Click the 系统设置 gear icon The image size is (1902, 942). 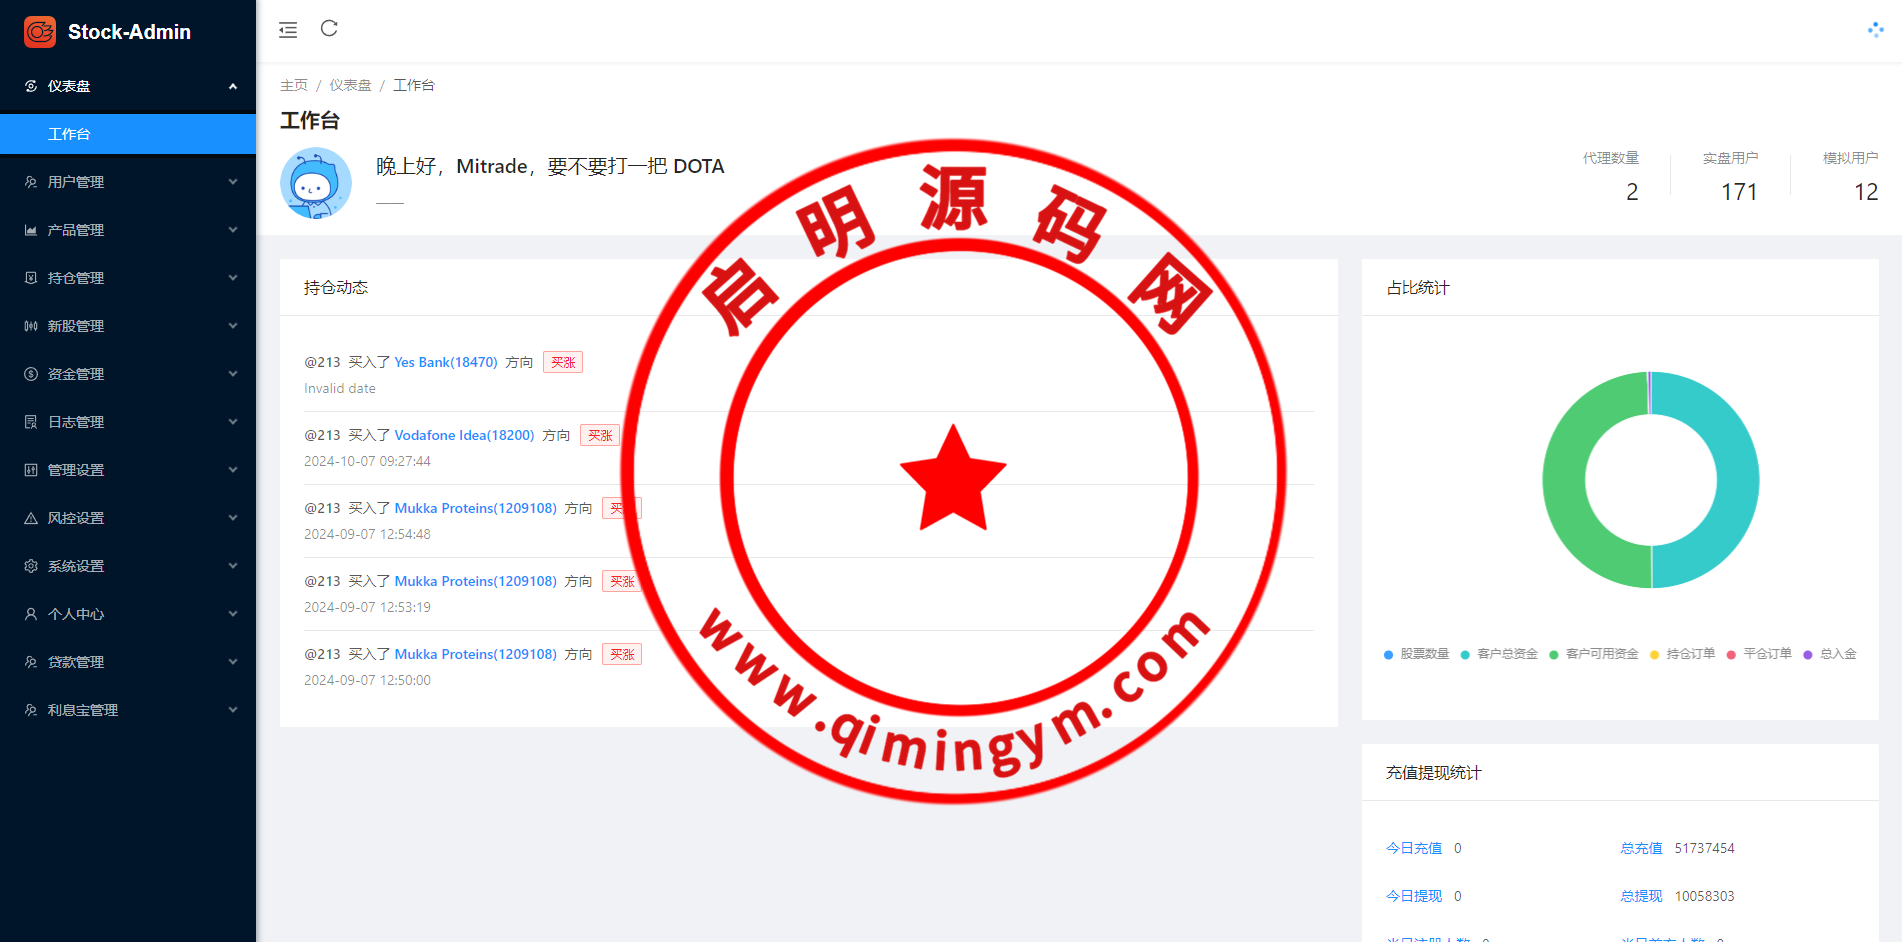coord(31,566)
